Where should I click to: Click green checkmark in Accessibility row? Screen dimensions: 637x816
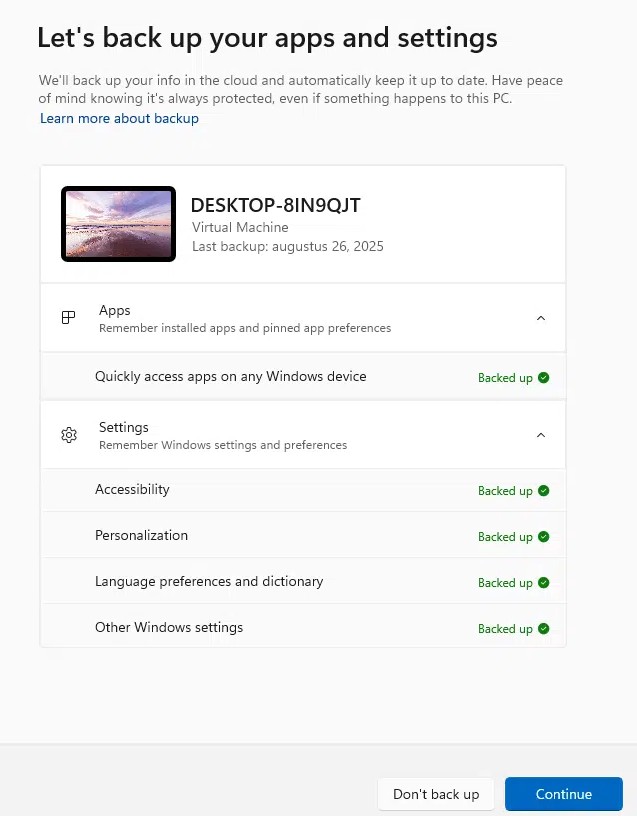click(543, 491)
